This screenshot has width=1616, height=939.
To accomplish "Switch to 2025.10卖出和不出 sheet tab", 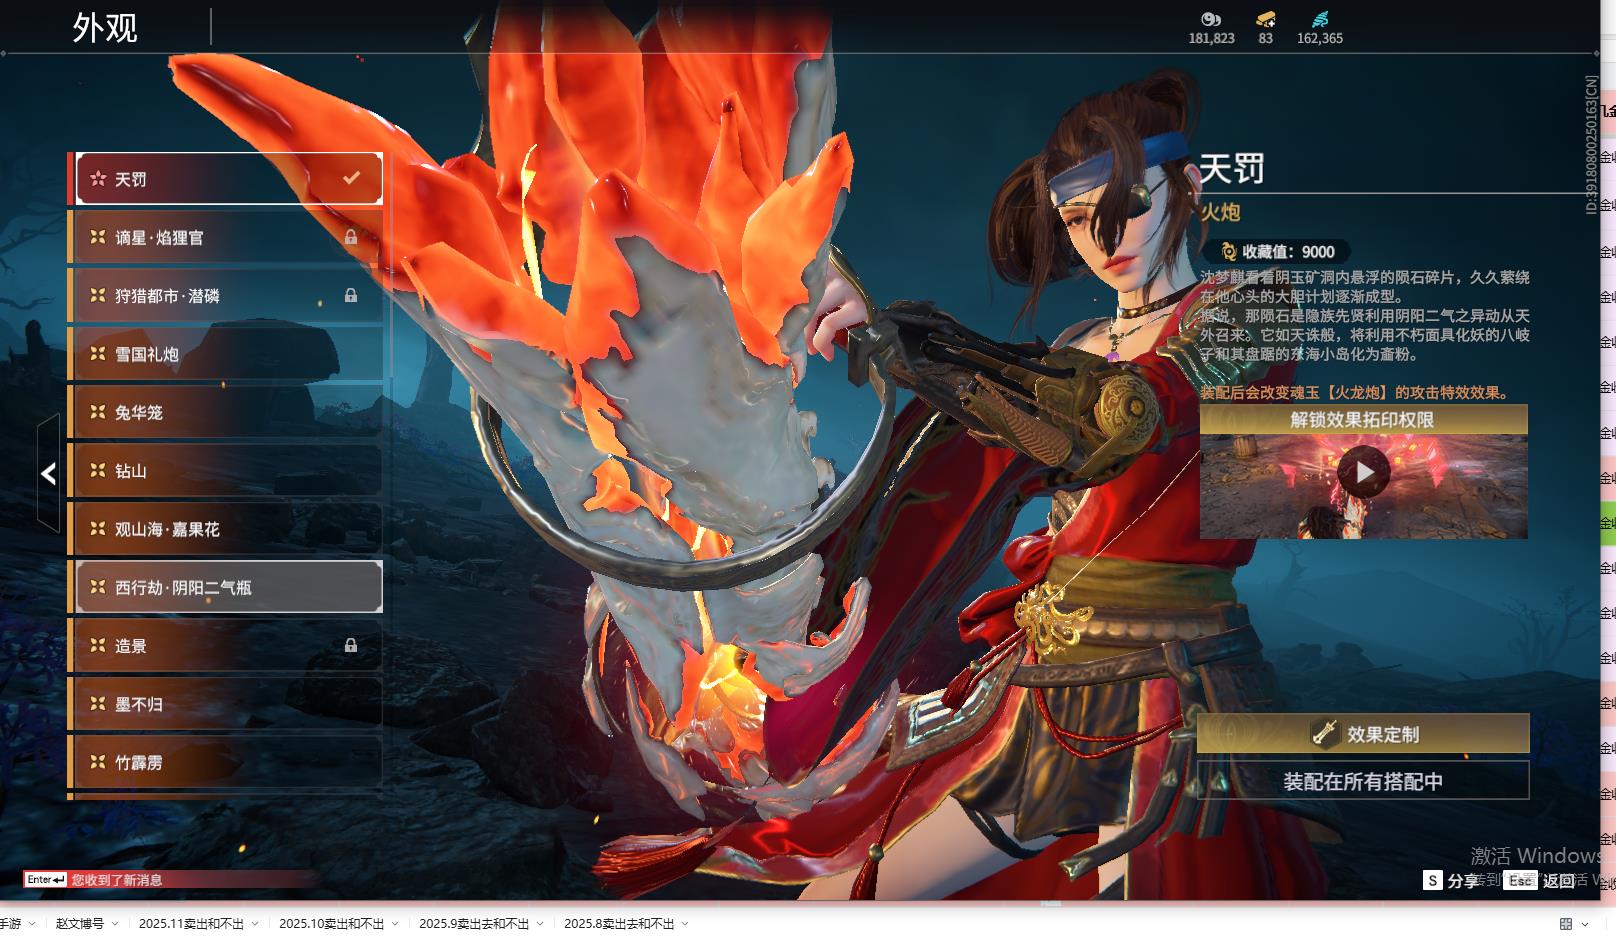I will click(x=331, y=924).
